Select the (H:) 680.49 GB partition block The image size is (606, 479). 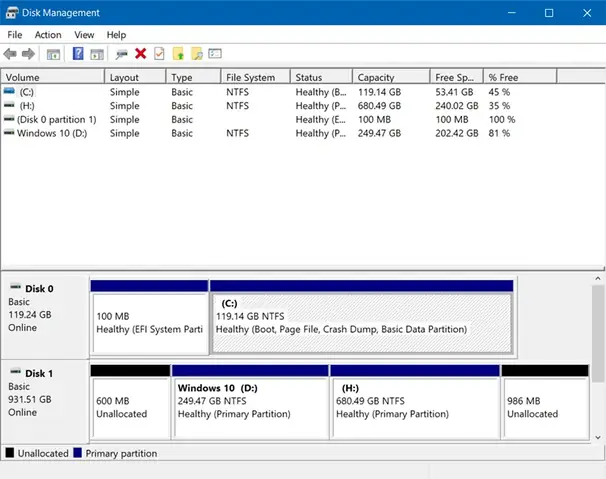coord(415,402)
